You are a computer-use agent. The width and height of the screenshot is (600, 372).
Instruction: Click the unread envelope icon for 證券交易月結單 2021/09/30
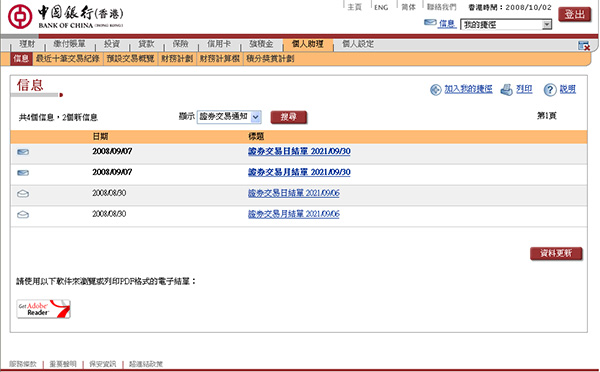coord(23,173)
